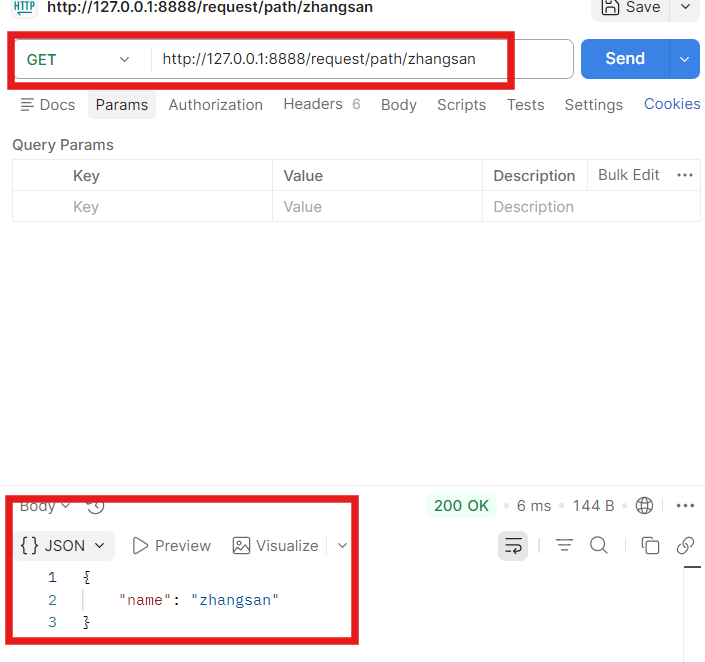
Task: Switch to the Authorization tab
Action: (x=215, y=105)
